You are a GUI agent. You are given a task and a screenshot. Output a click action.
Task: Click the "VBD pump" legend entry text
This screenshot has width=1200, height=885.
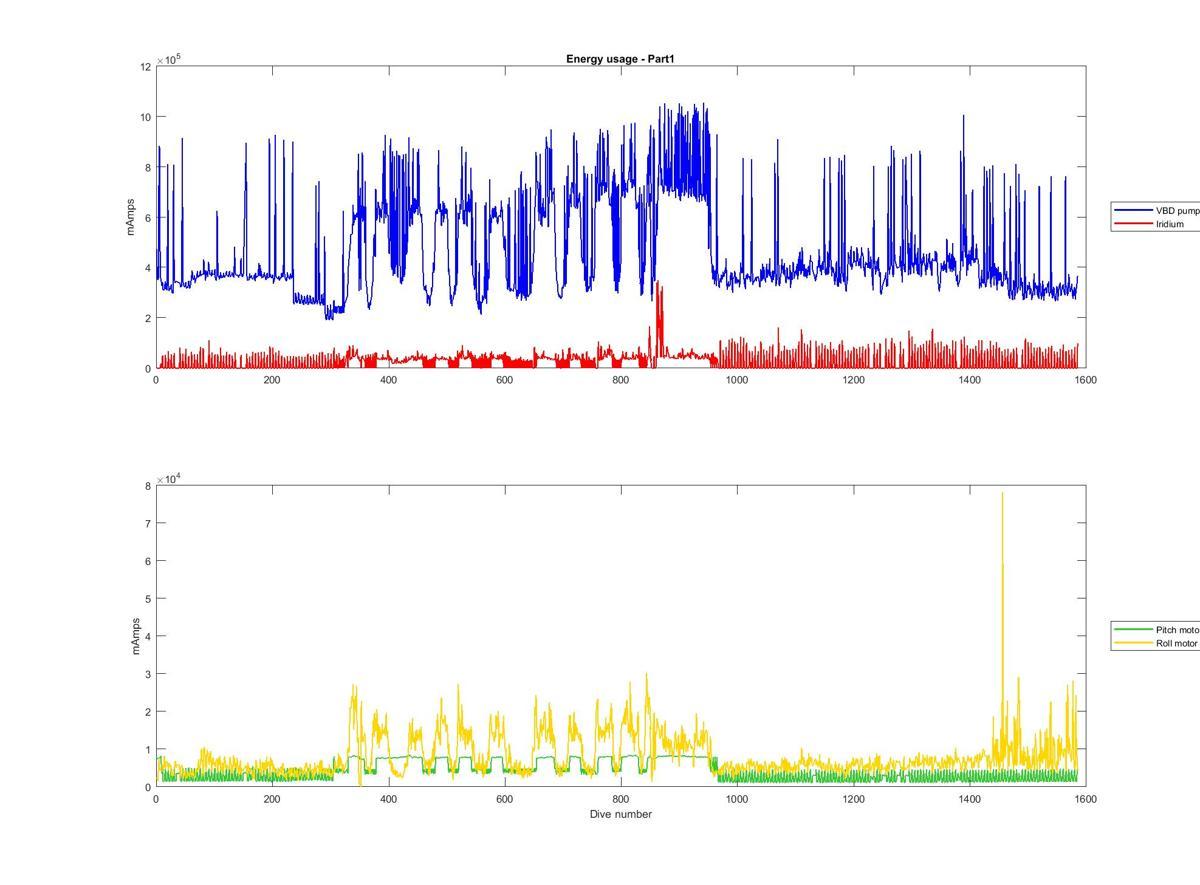click(x=1177, y=211)
